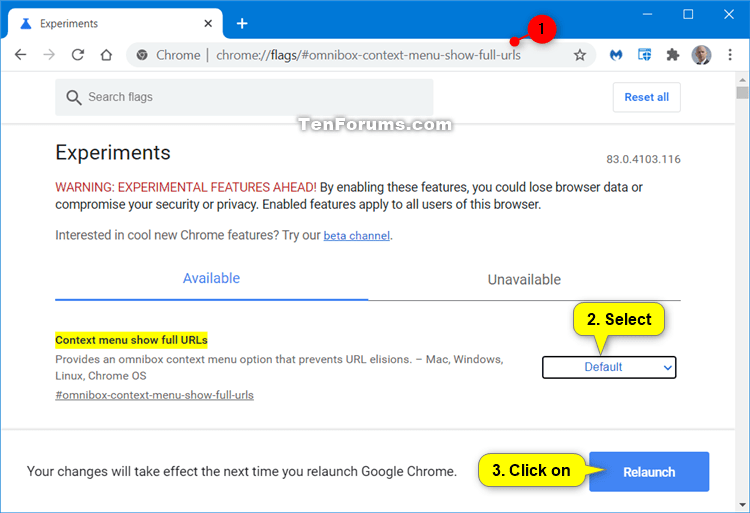Bookmark this page with the star
750x513 pixels.
pyautogui.click(x=580, y=55)
